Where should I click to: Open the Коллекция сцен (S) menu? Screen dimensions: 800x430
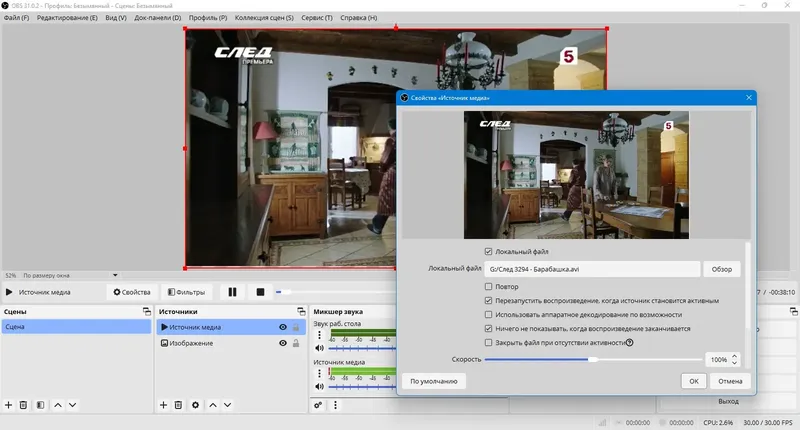[x=264, y=17]
